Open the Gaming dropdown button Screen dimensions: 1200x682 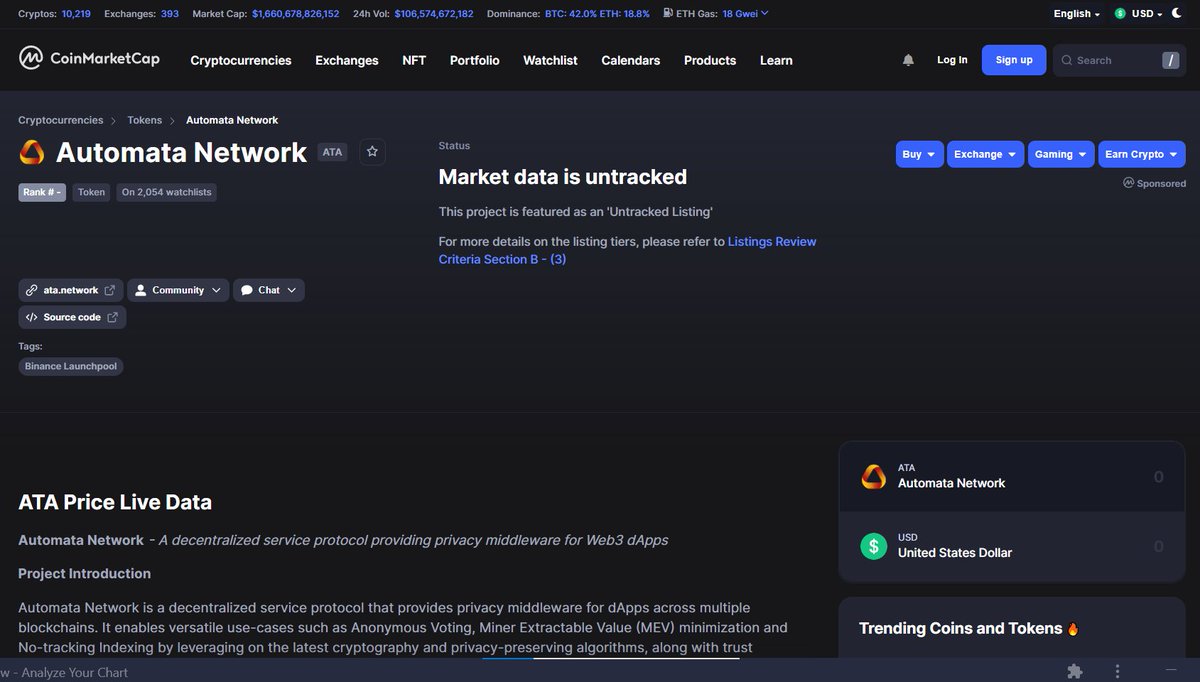[1061, 154]
